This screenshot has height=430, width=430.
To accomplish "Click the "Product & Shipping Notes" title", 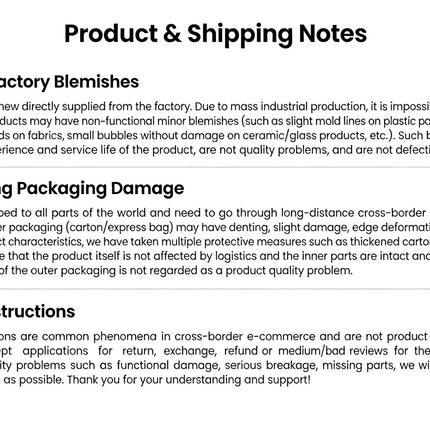I will [x=215, y=34].
